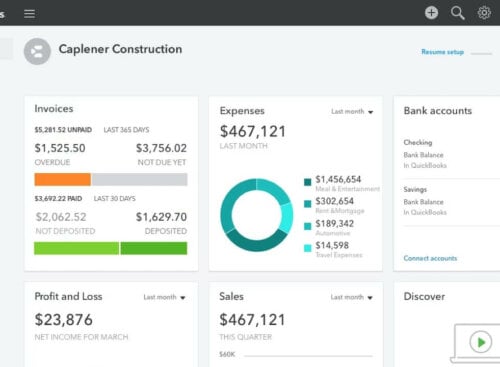500x367 pixels.
Task: Click the Sales card title
Action: [x=231, y=296]
